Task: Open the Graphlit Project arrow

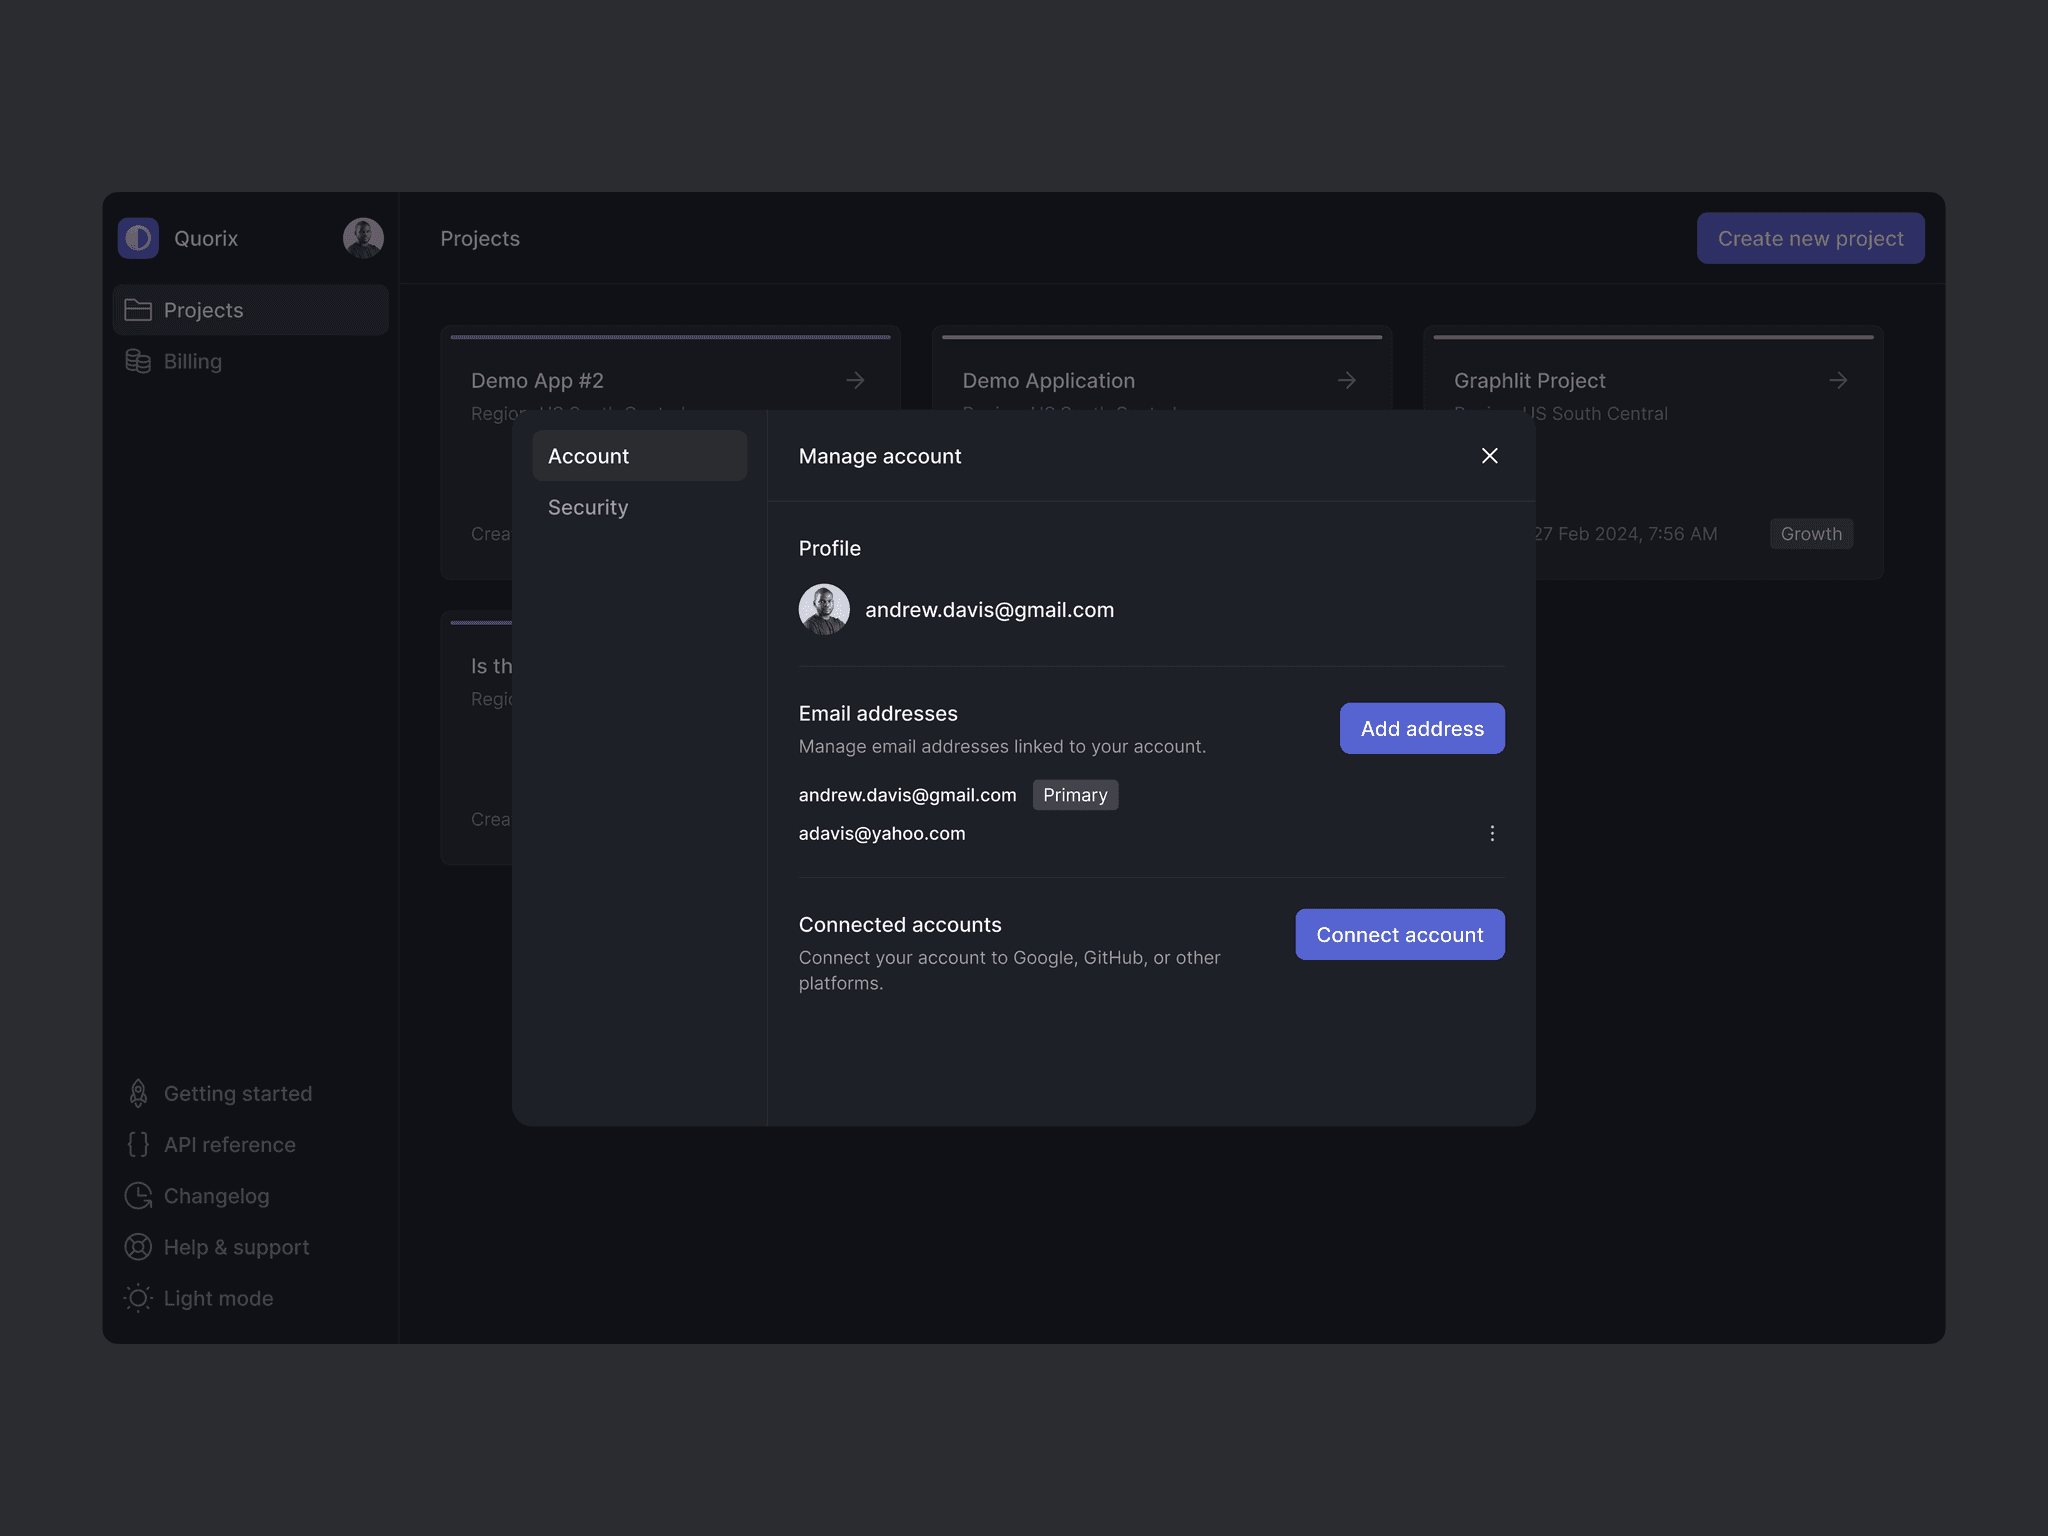Action: click(x=1837, y=380)
